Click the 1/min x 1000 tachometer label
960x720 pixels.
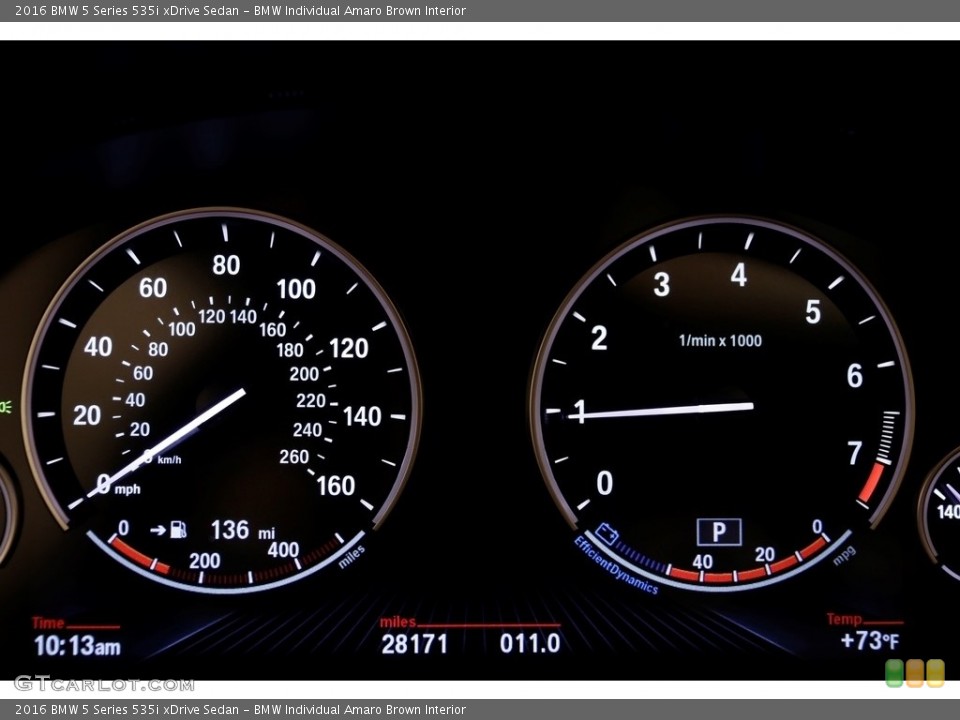point(720,341)
